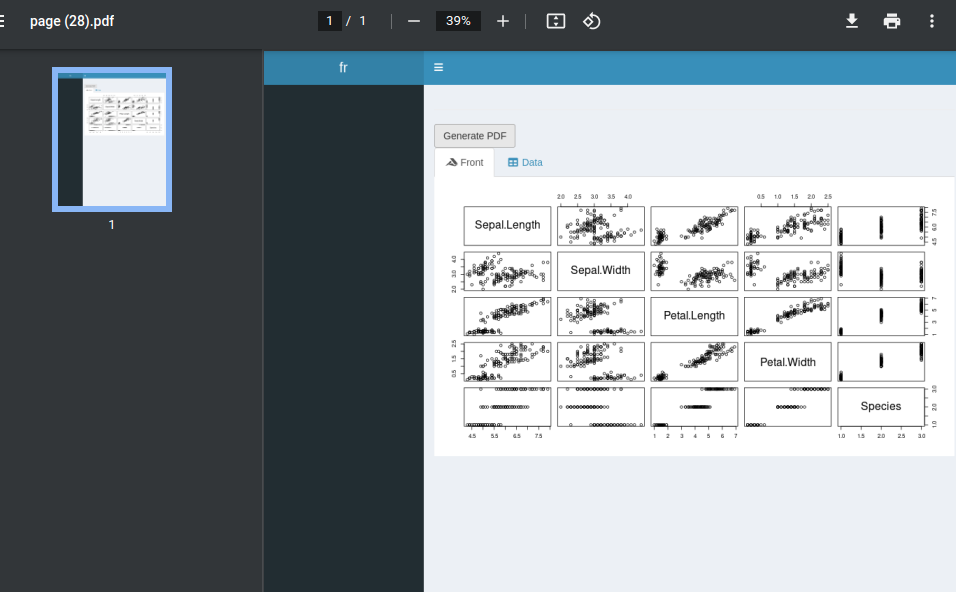Print the PDF document
956x592 pixels.
(891, 21)
